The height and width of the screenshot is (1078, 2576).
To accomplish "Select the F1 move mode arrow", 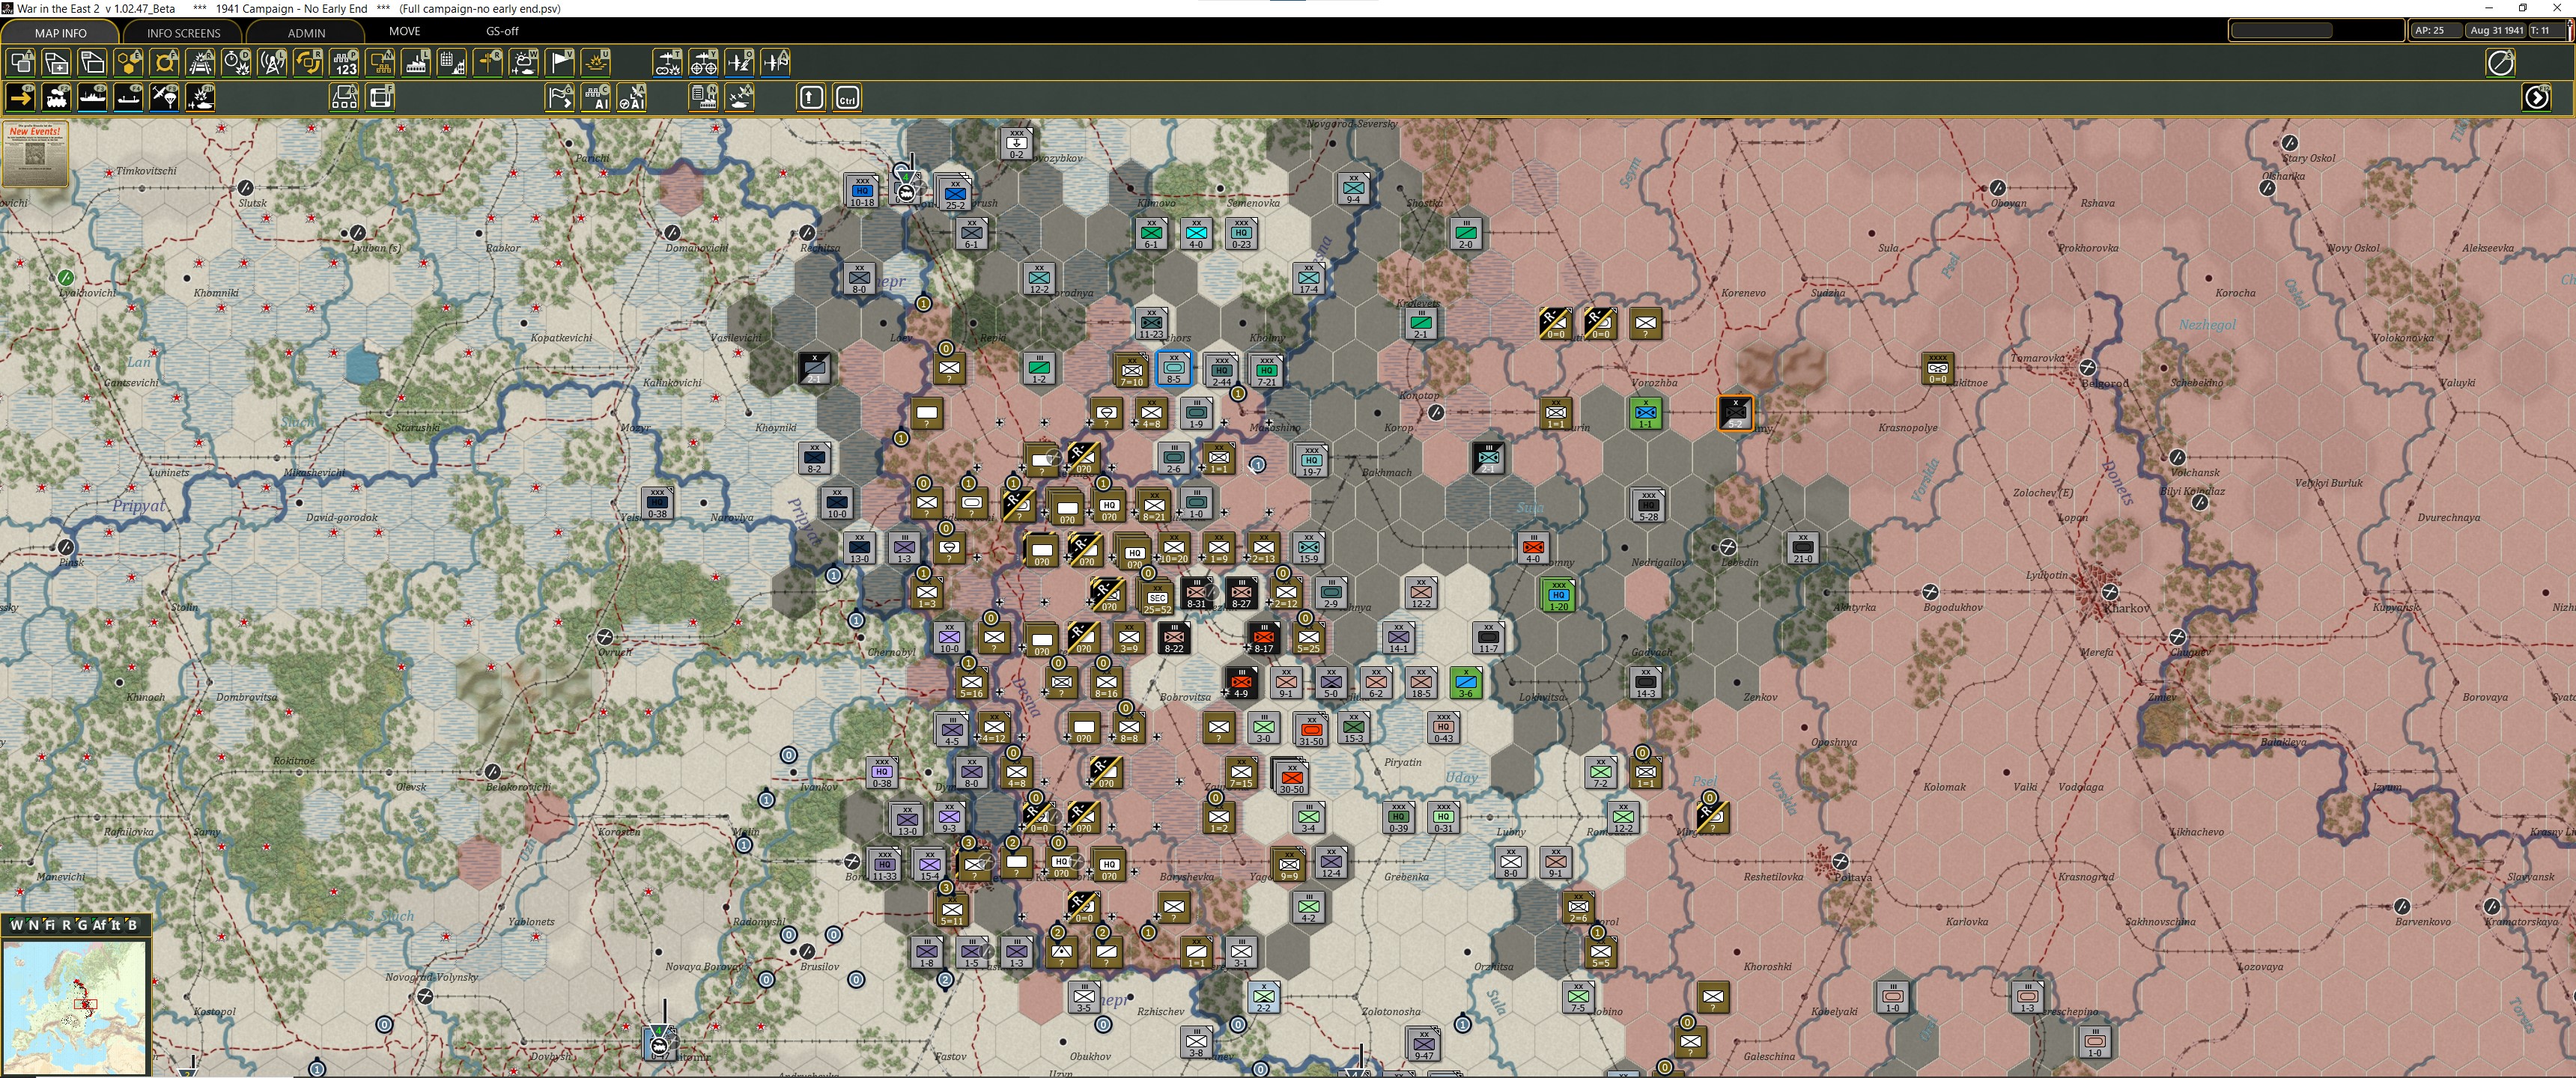I will (21, 97).
